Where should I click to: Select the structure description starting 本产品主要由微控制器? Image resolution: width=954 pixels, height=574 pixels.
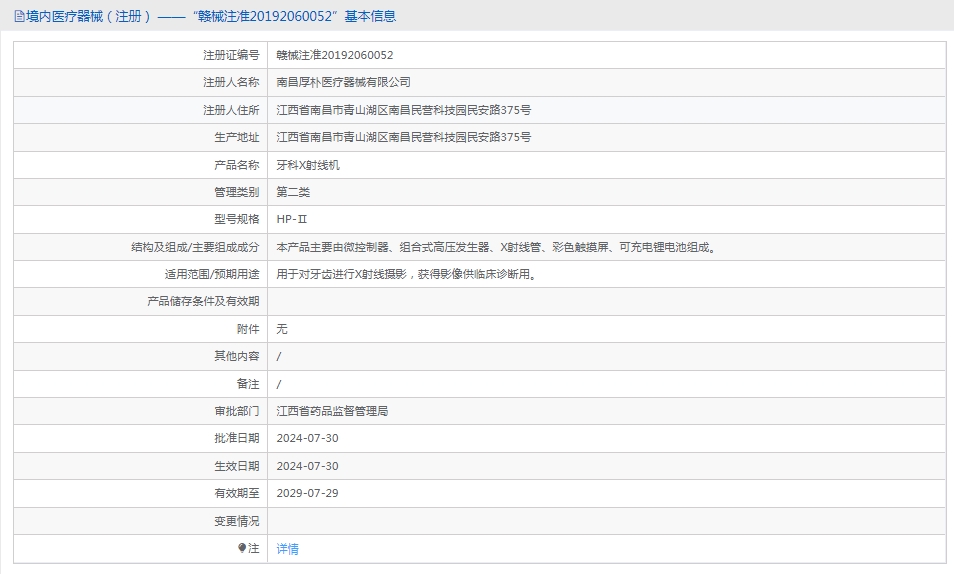[x=498, y=247]
